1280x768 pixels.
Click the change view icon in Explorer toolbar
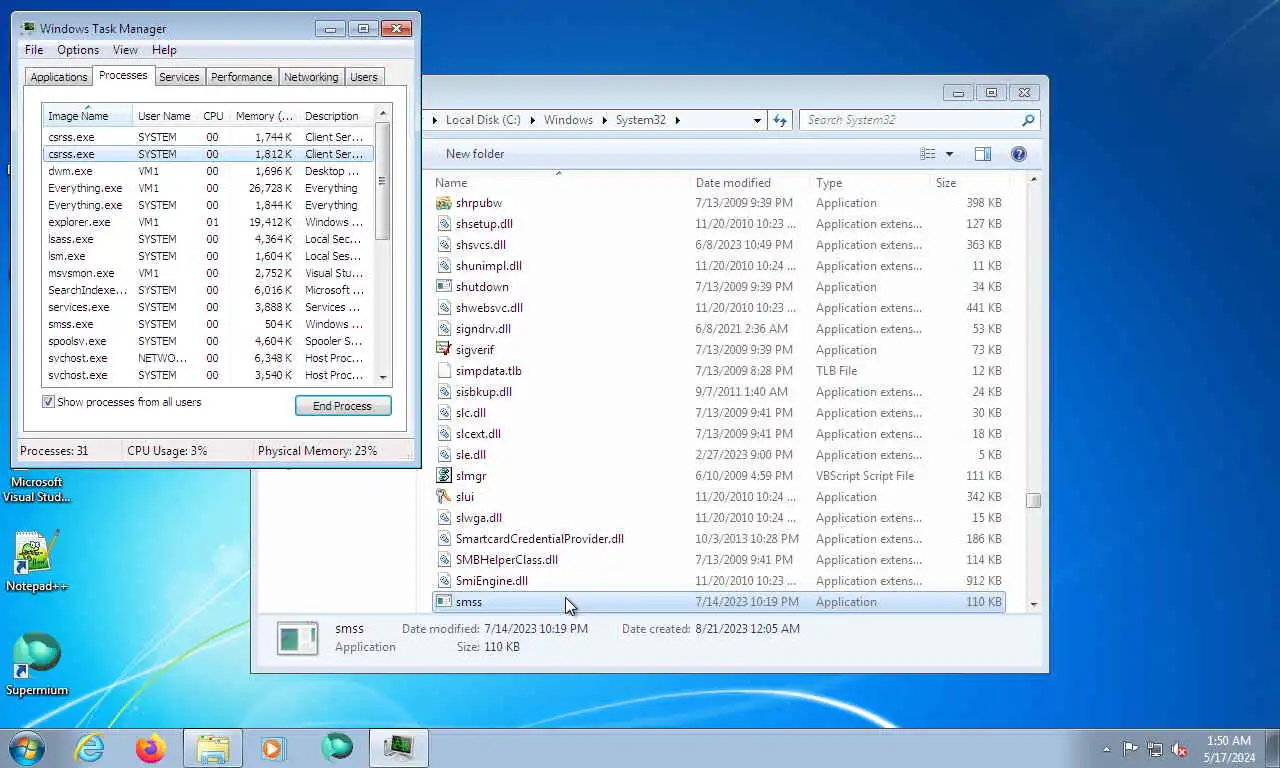coord(928,154)
